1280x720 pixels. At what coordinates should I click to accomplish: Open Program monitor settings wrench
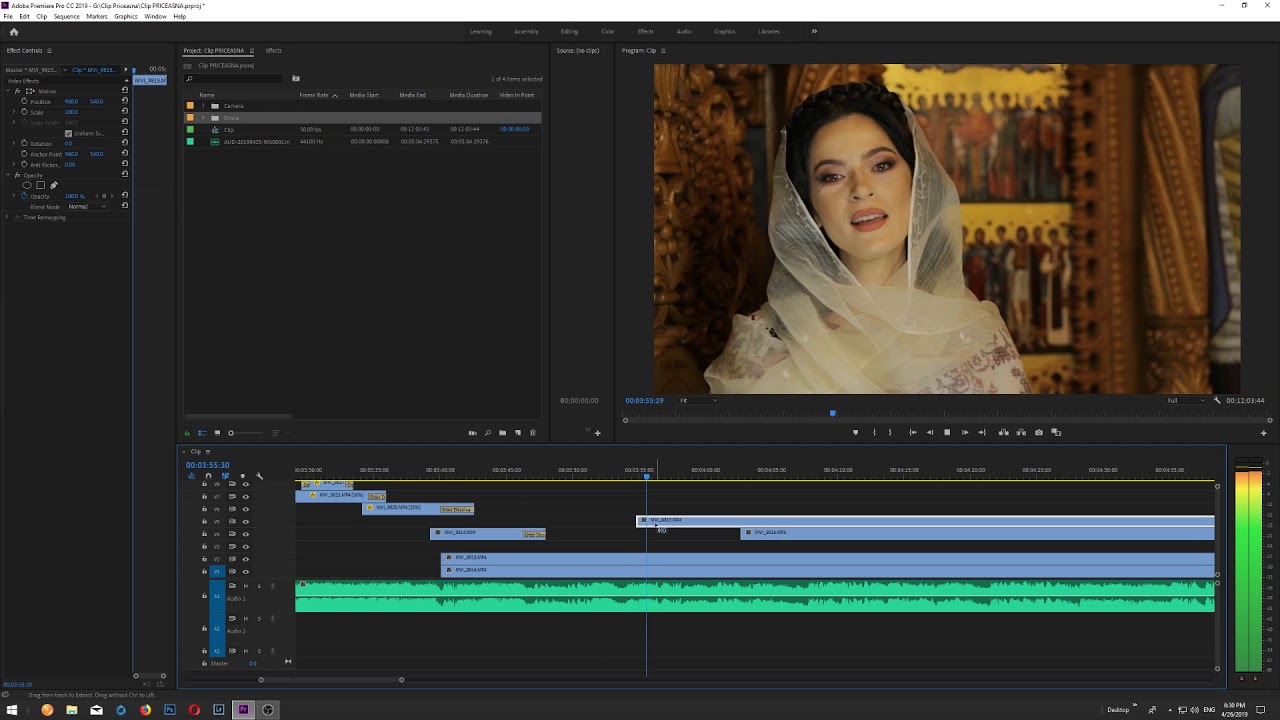click(x=1217, y=400)
